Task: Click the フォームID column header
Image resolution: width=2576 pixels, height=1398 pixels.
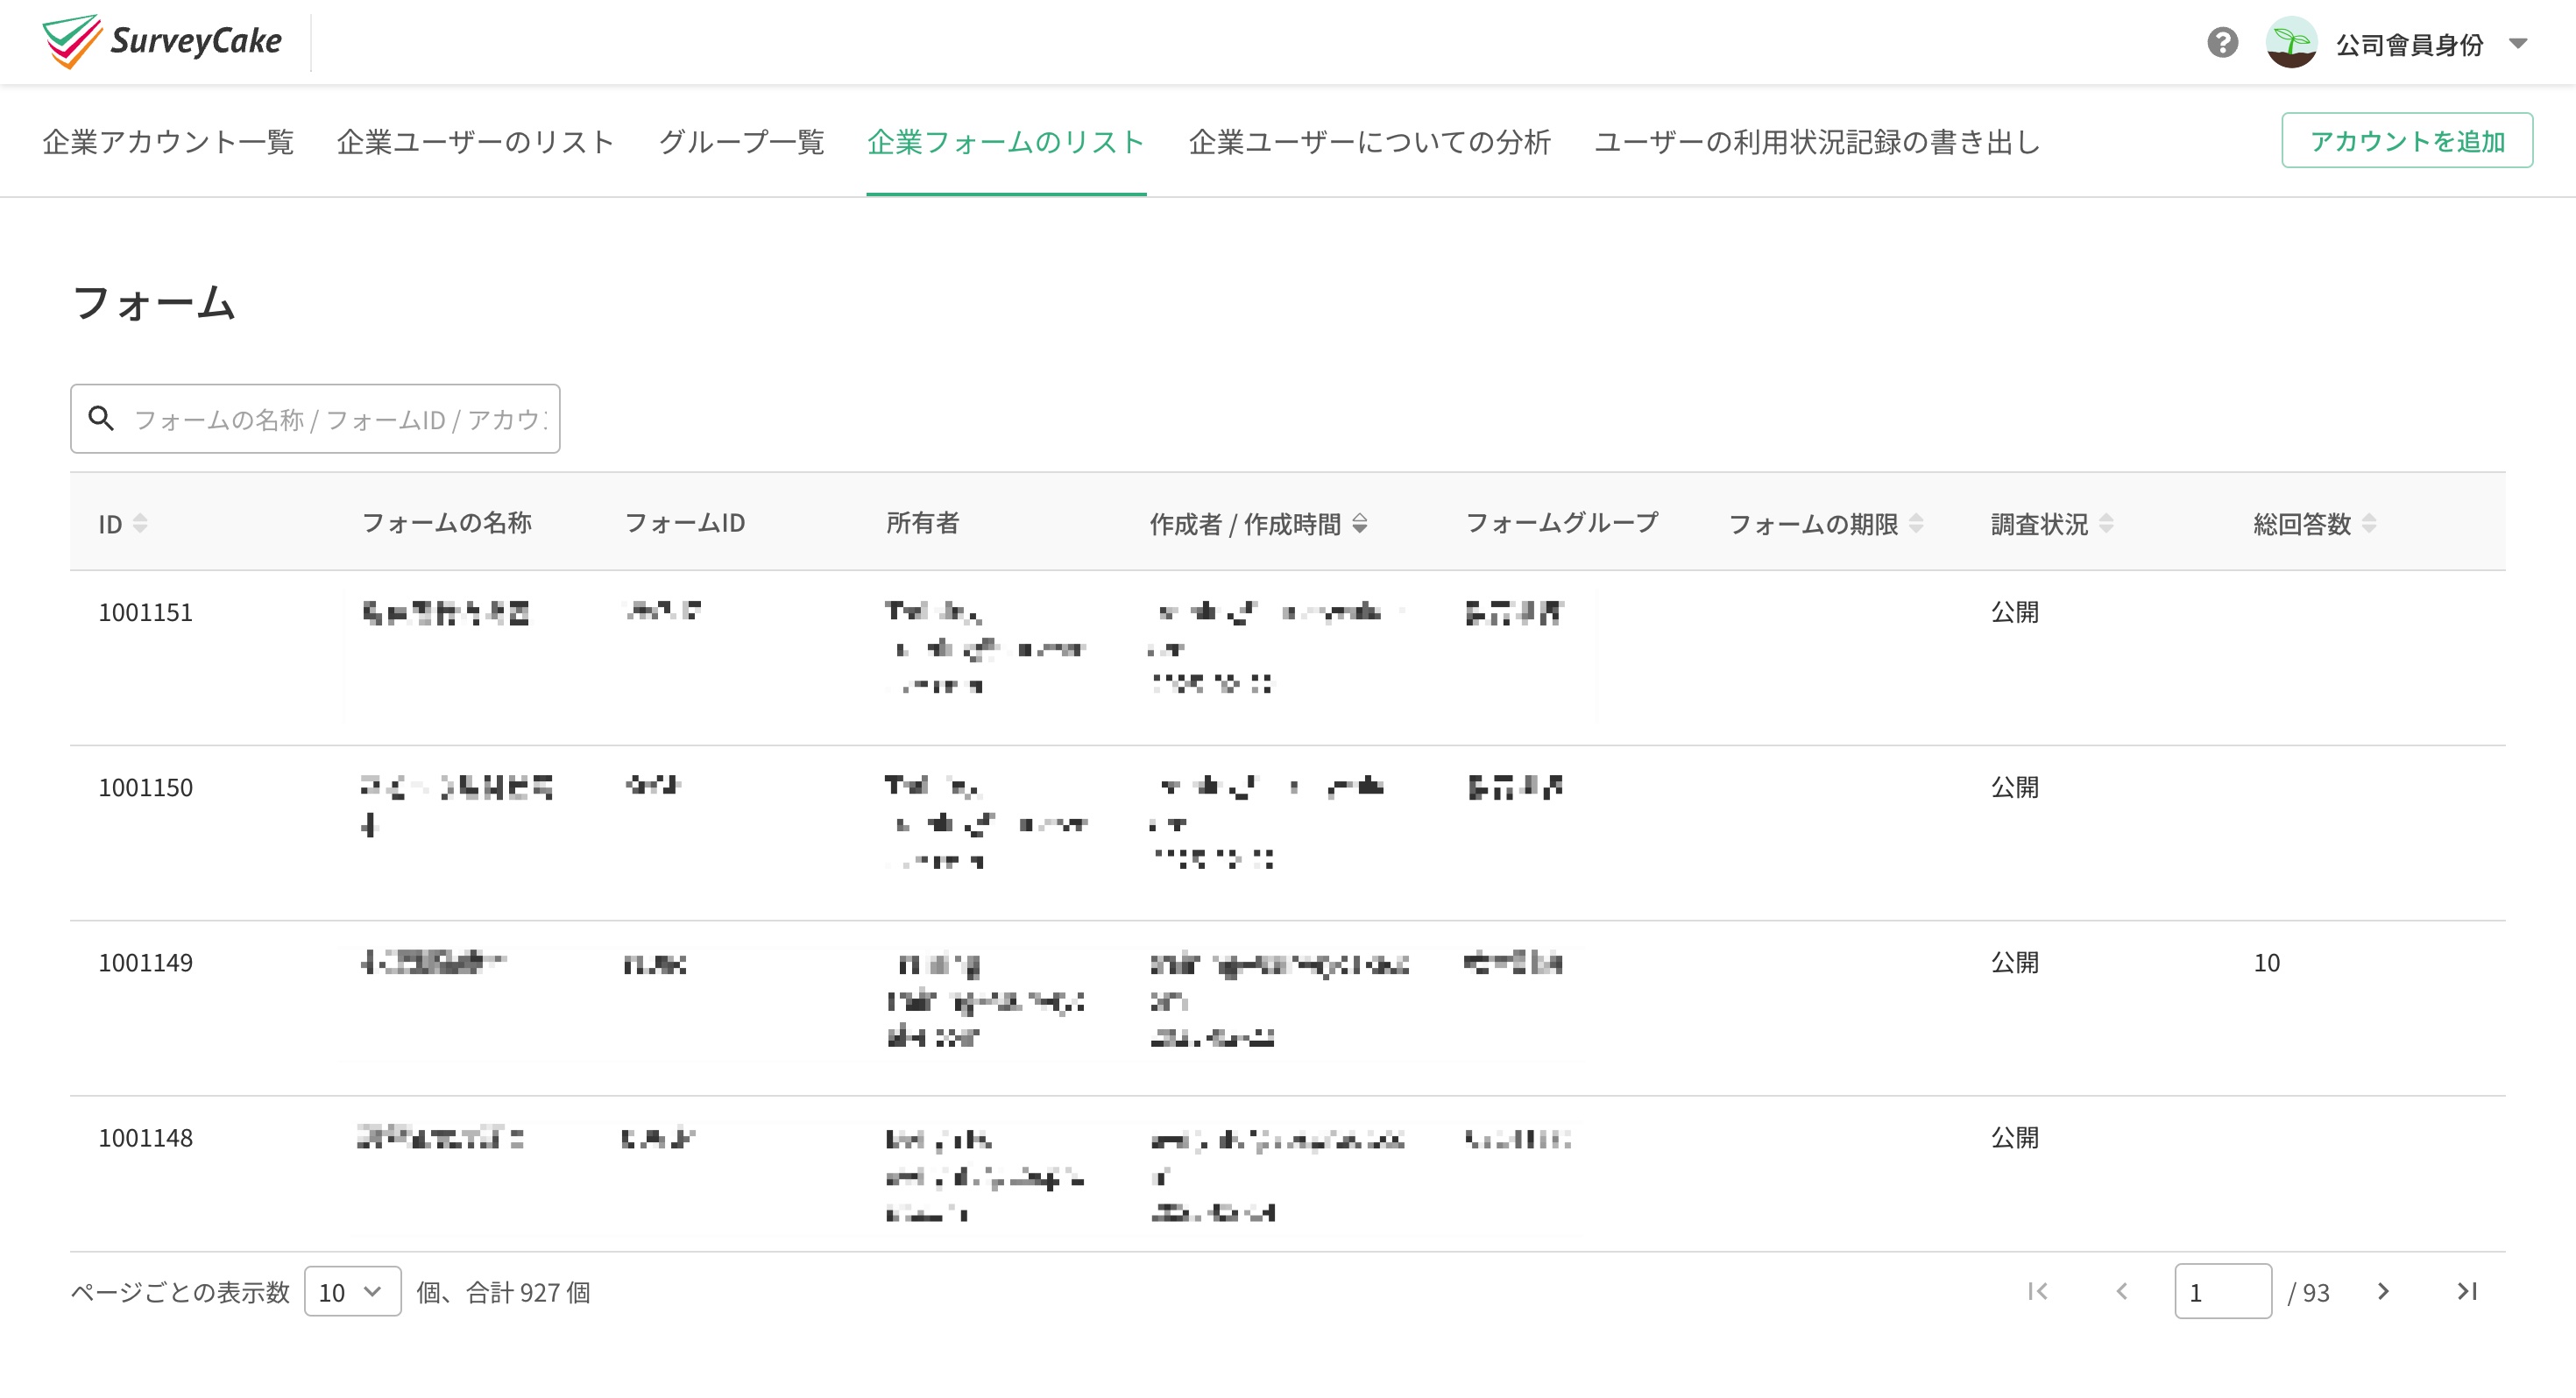Action: tap(685, 522)
